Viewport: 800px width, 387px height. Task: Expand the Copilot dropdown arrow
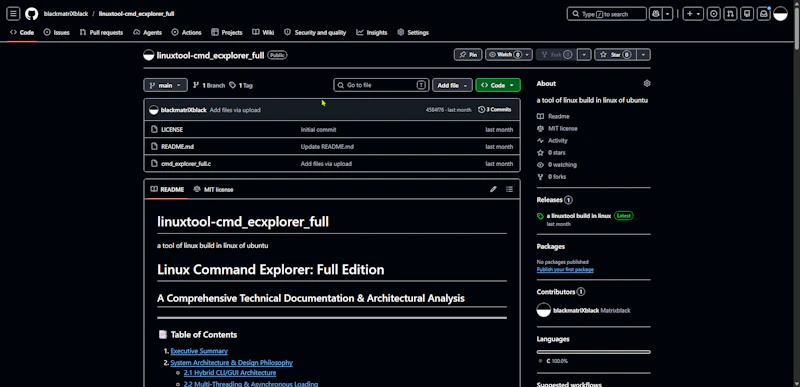[668, 14]
